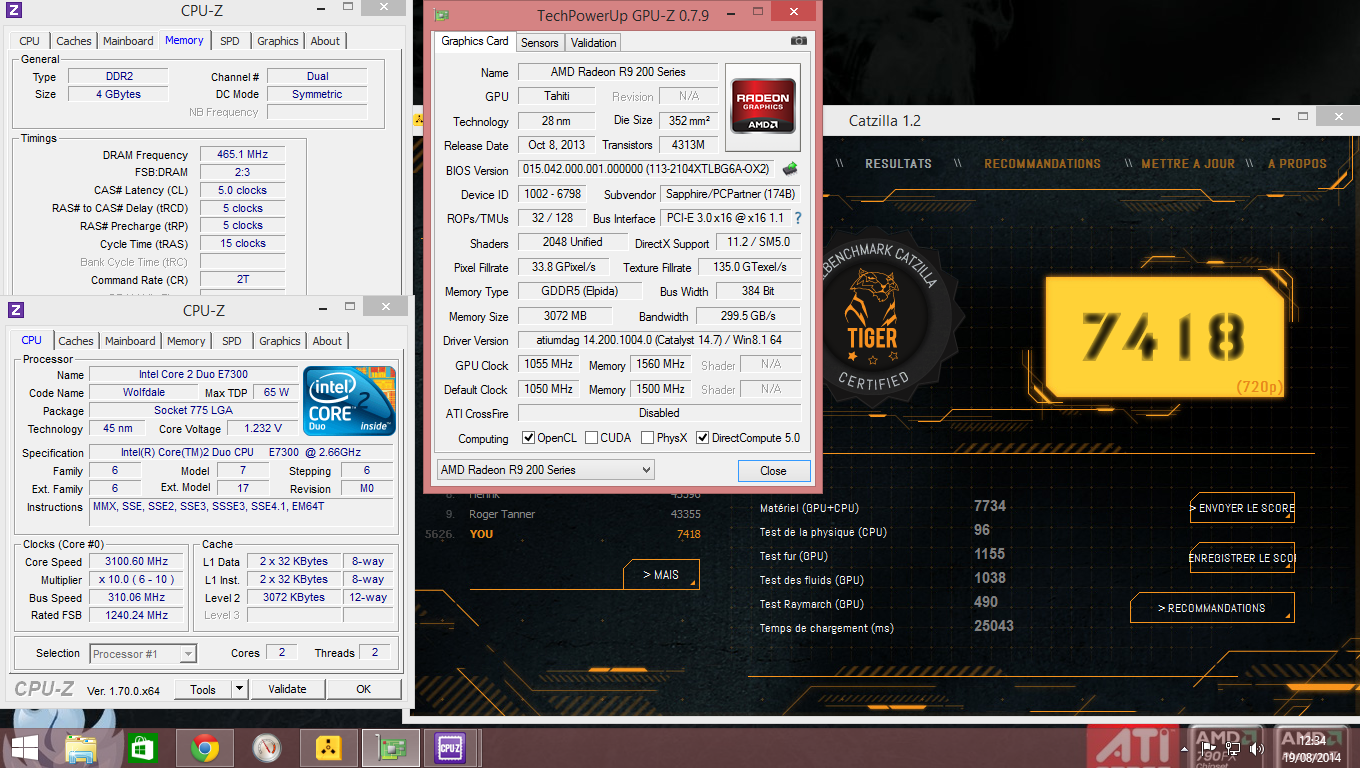
Task: Switch to GPU-Z Sensors tab
Action: 539,42
